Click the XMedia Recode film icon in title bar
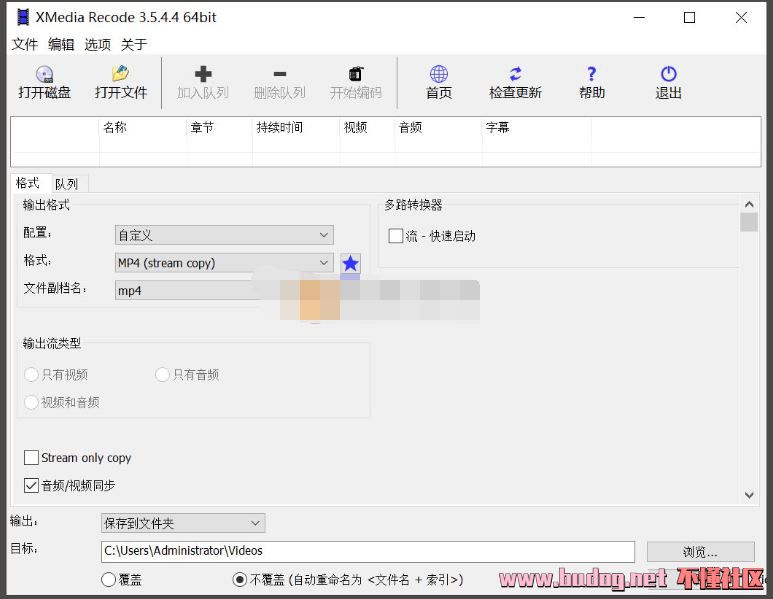 [23, 17]
